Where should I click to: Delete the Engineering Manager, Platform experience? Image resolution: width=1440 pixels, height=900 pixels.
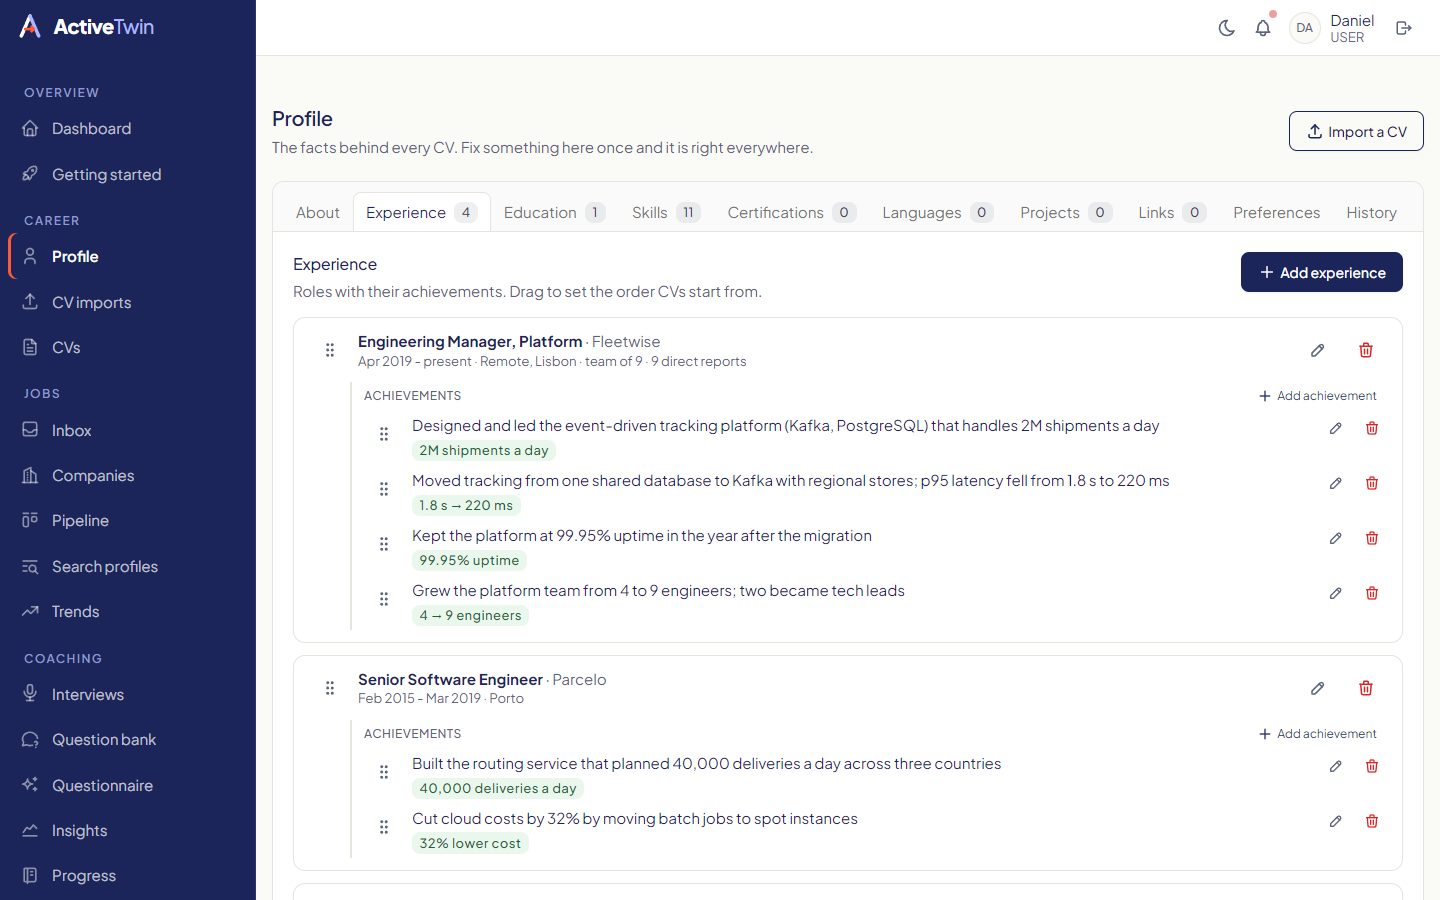1366,350
